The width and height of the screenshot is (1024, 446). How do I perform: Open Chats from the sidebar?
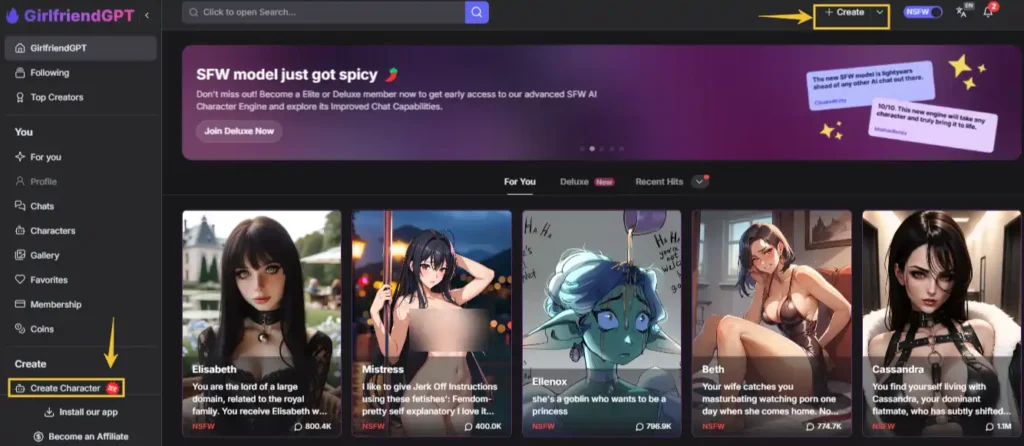click(x=42, y=206)
